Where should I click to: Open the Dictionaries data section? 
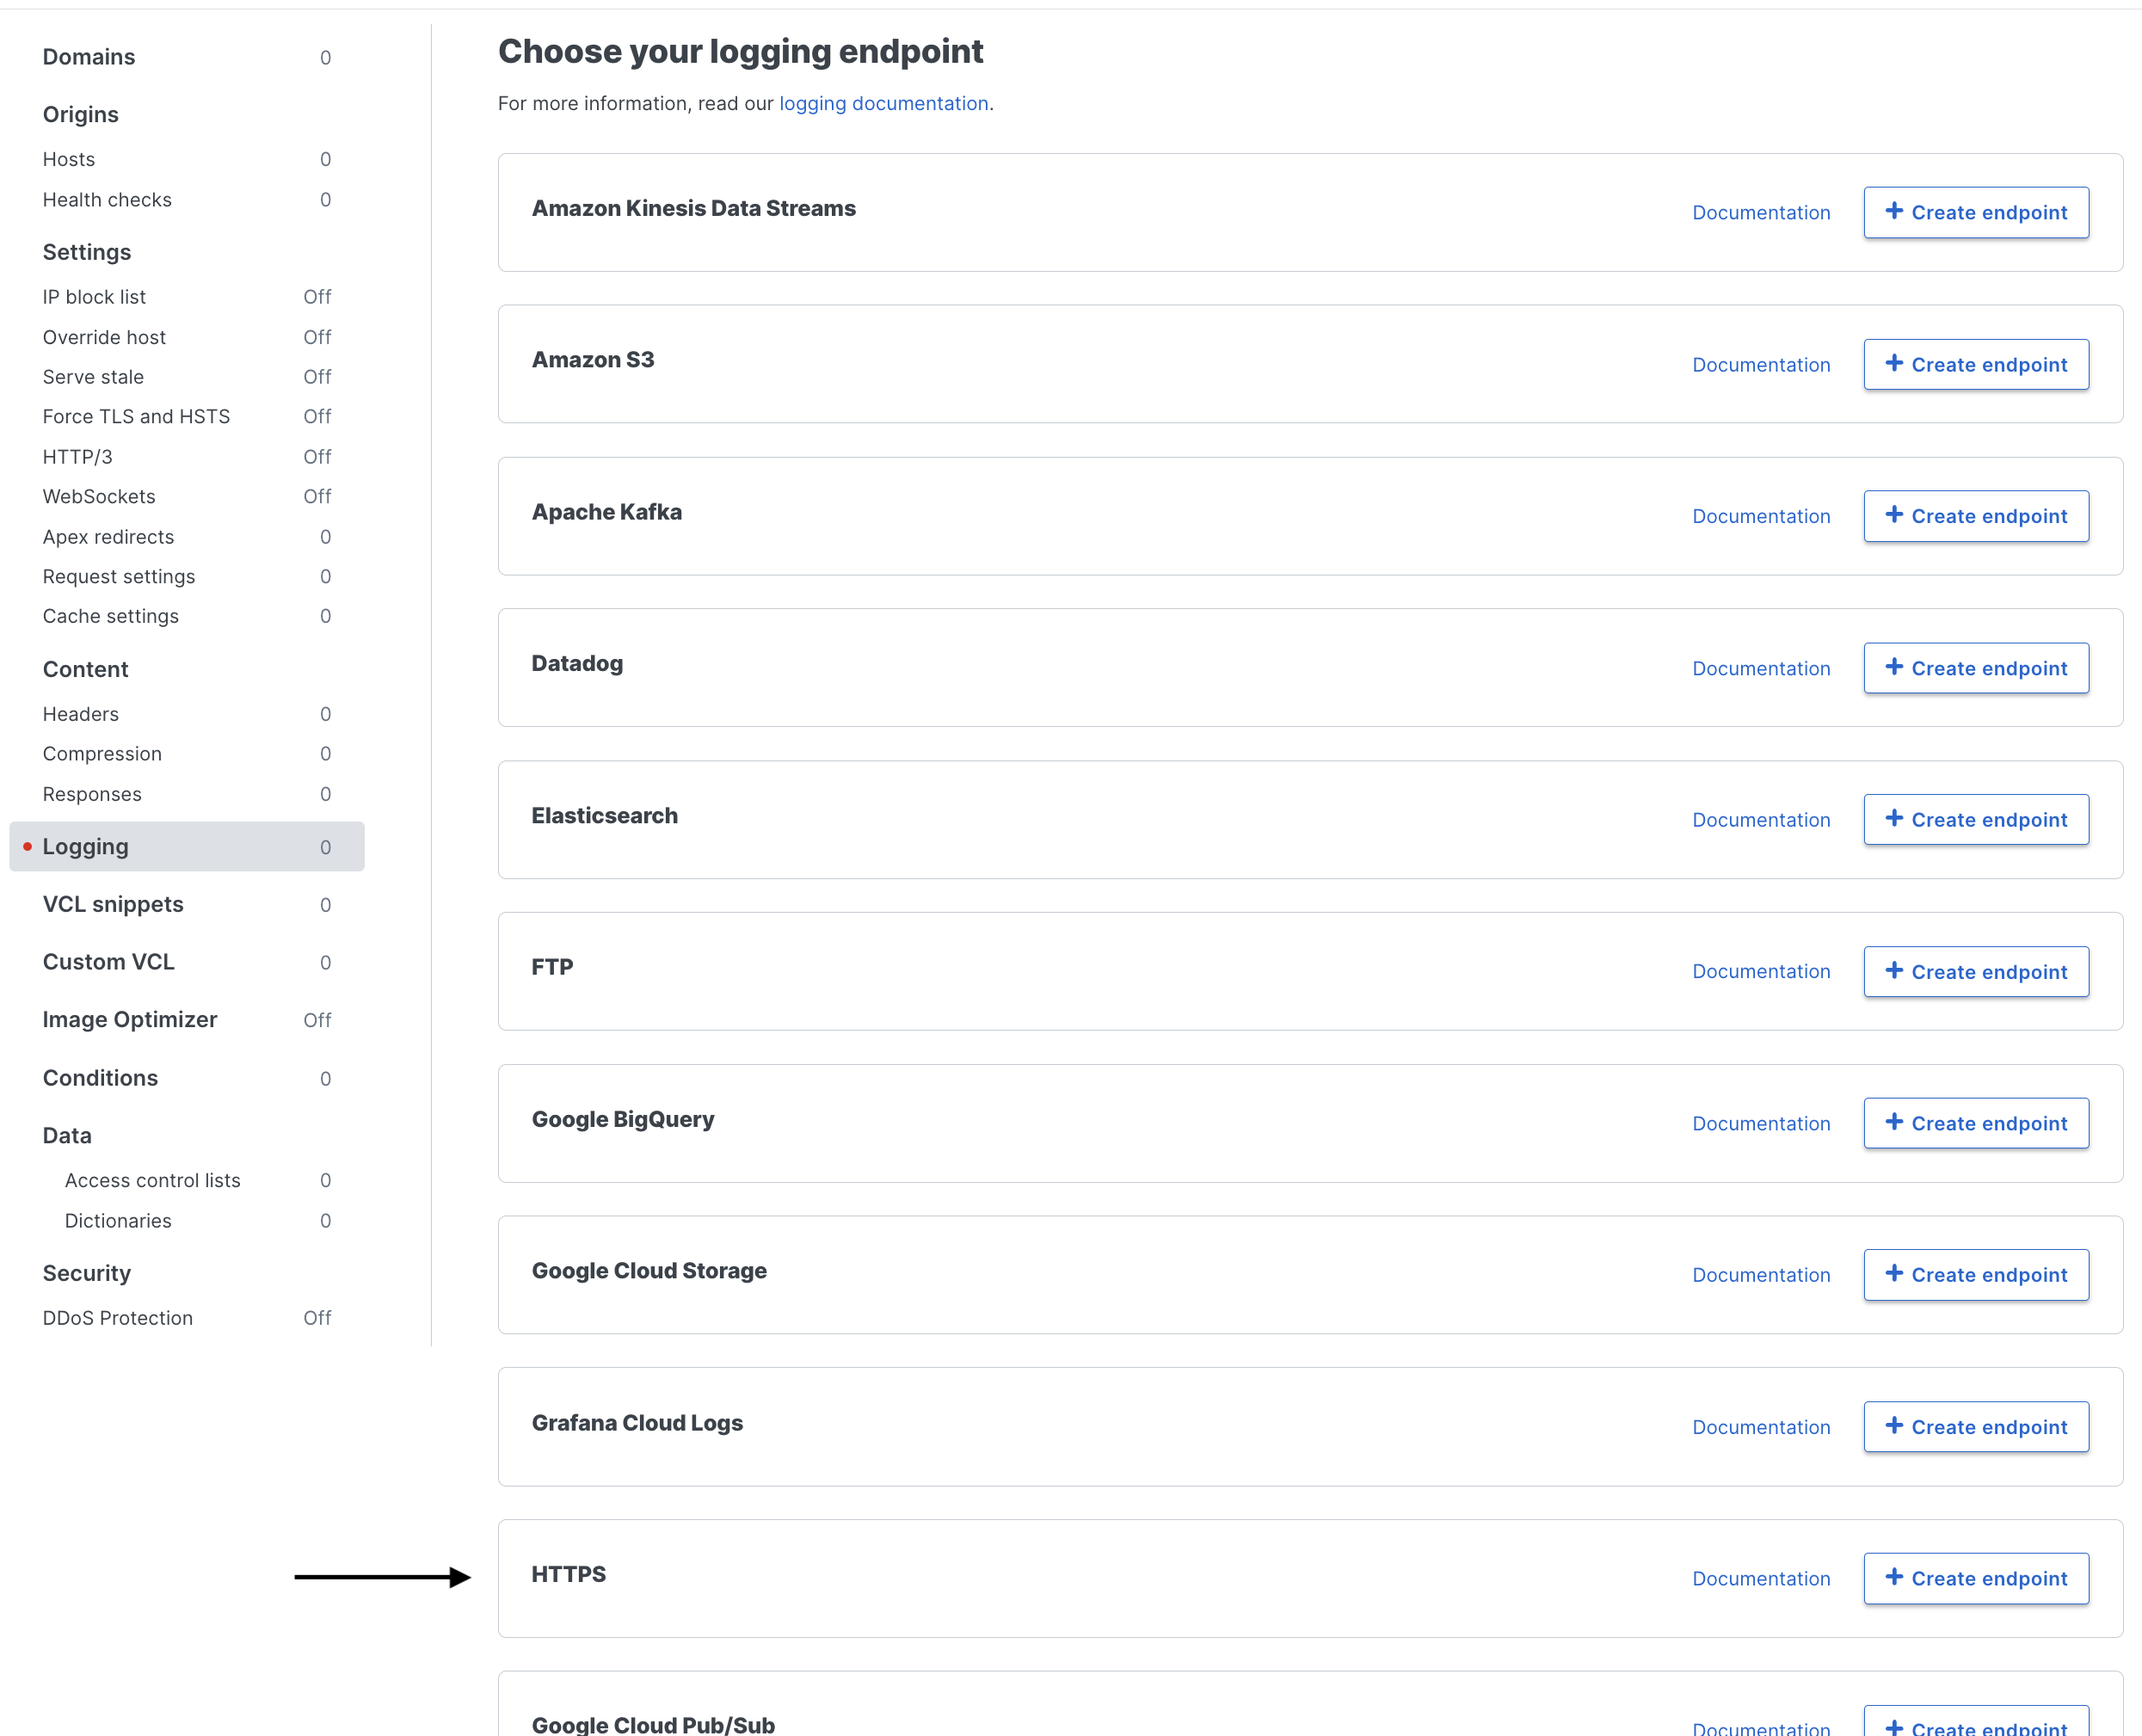tap(118, 1221)
